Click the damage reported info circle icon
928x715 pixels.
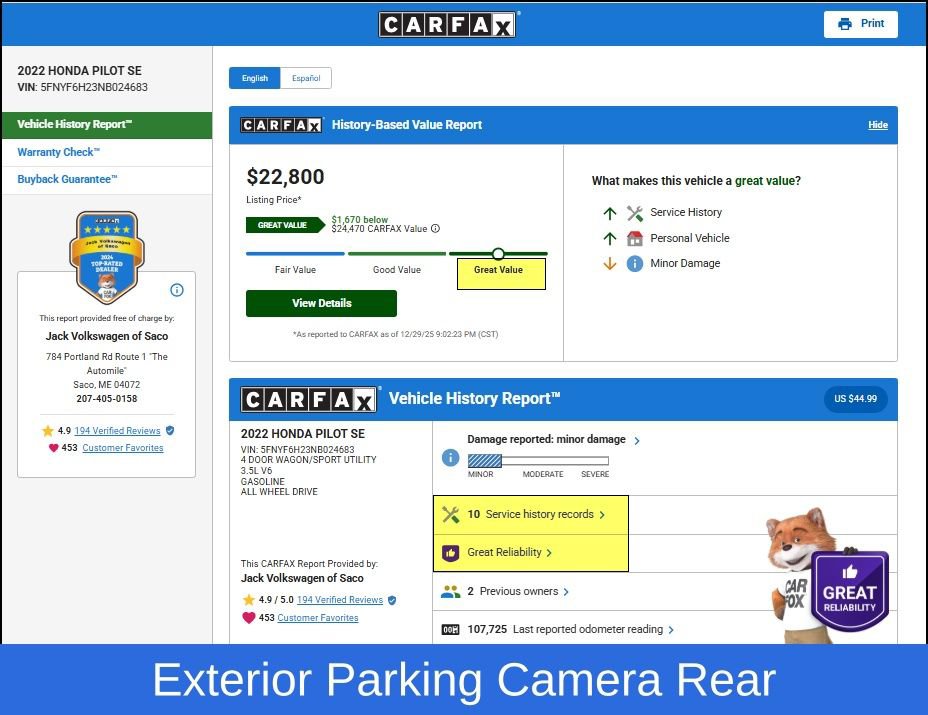[450, 458]
